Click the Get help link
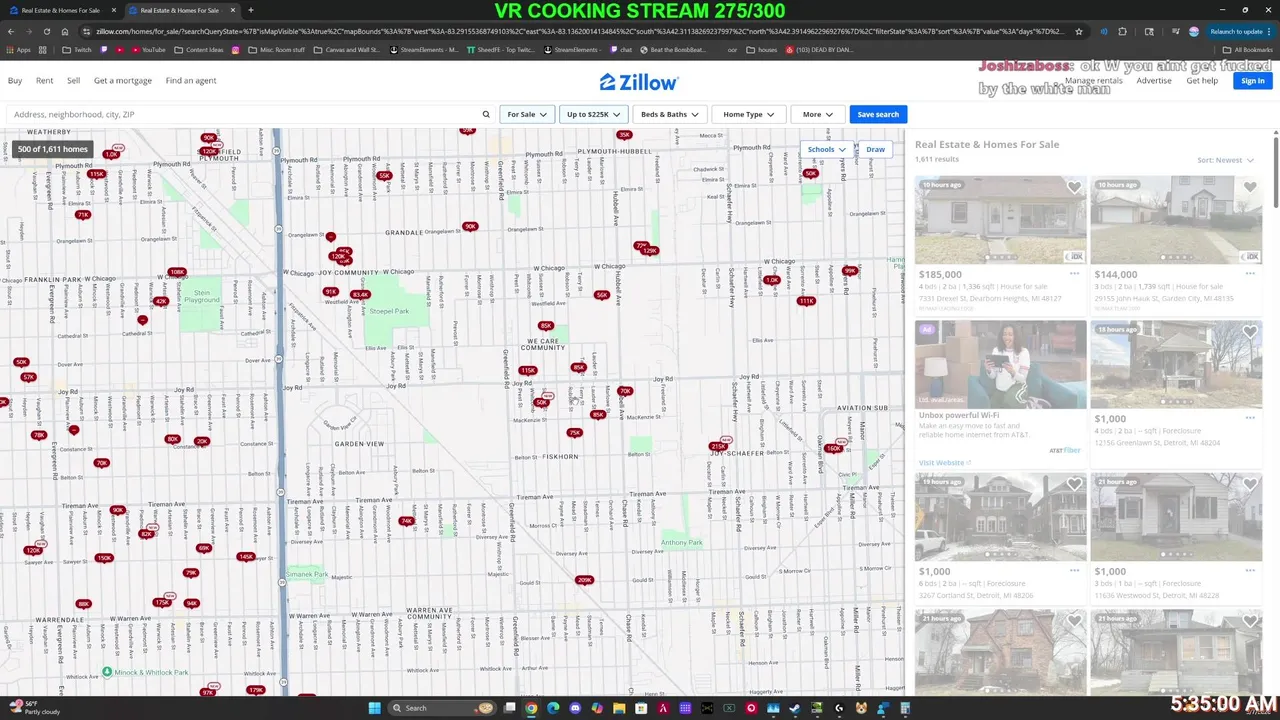This screenshot has height=720, width=1280. pos(1202,81)
